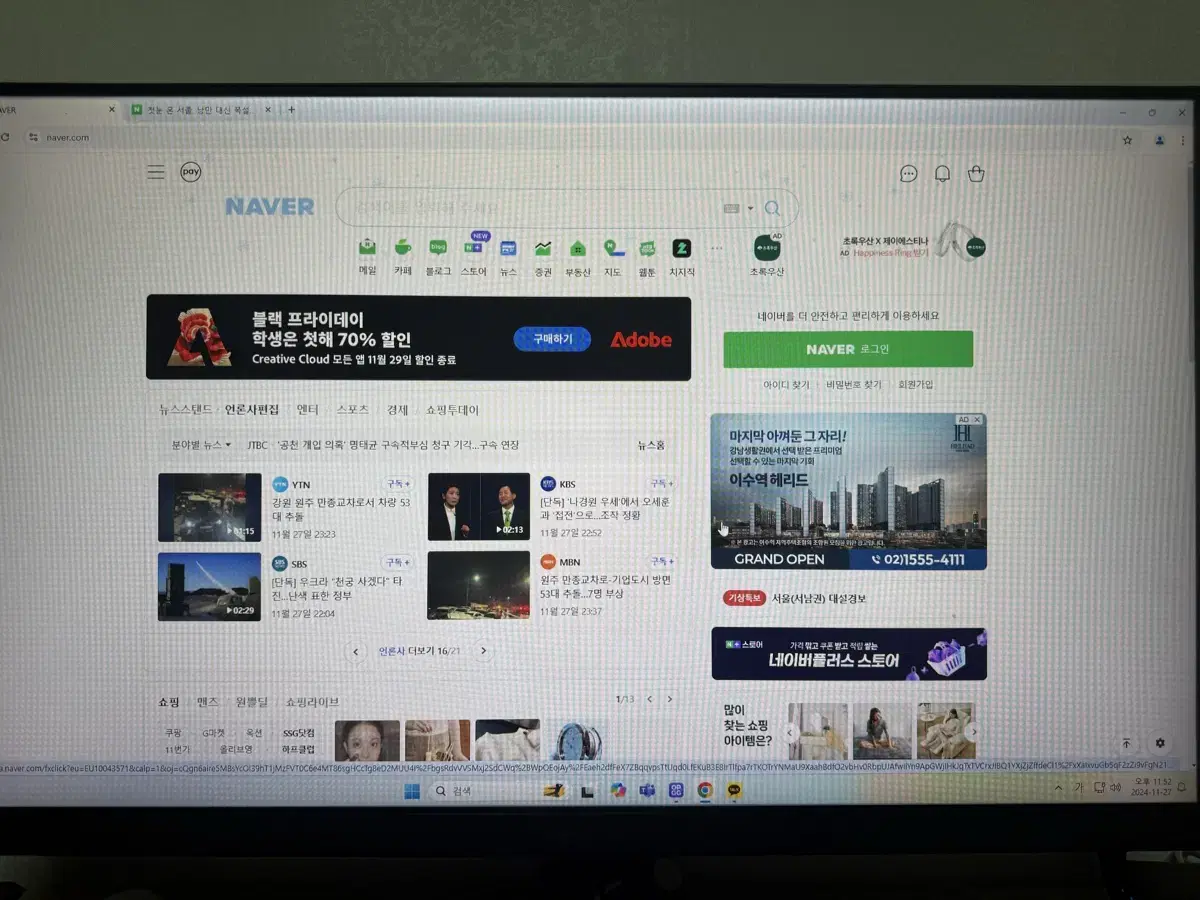Open the 아이디 찾기 link
1200x900 pixels.
(x=787, y=384)
